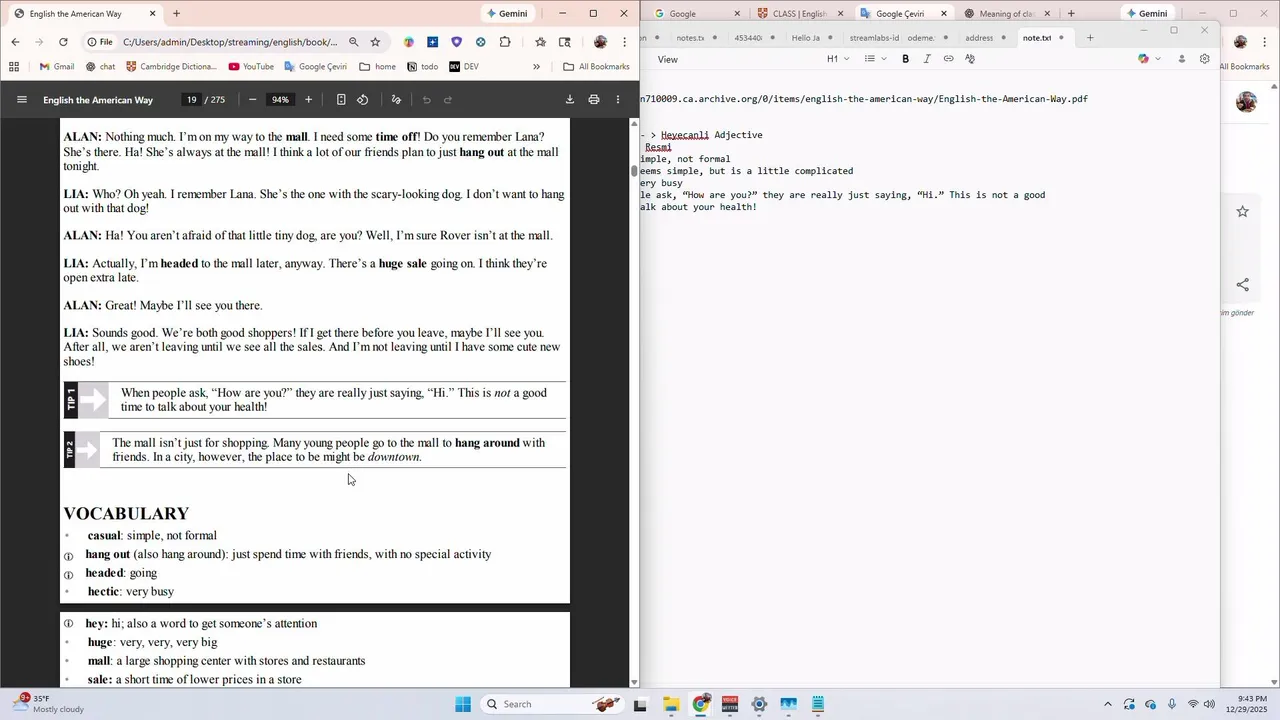This screenshot has height=720, width=1280.
Task: Click the Notepad account icon
Action: [1181, 59]
